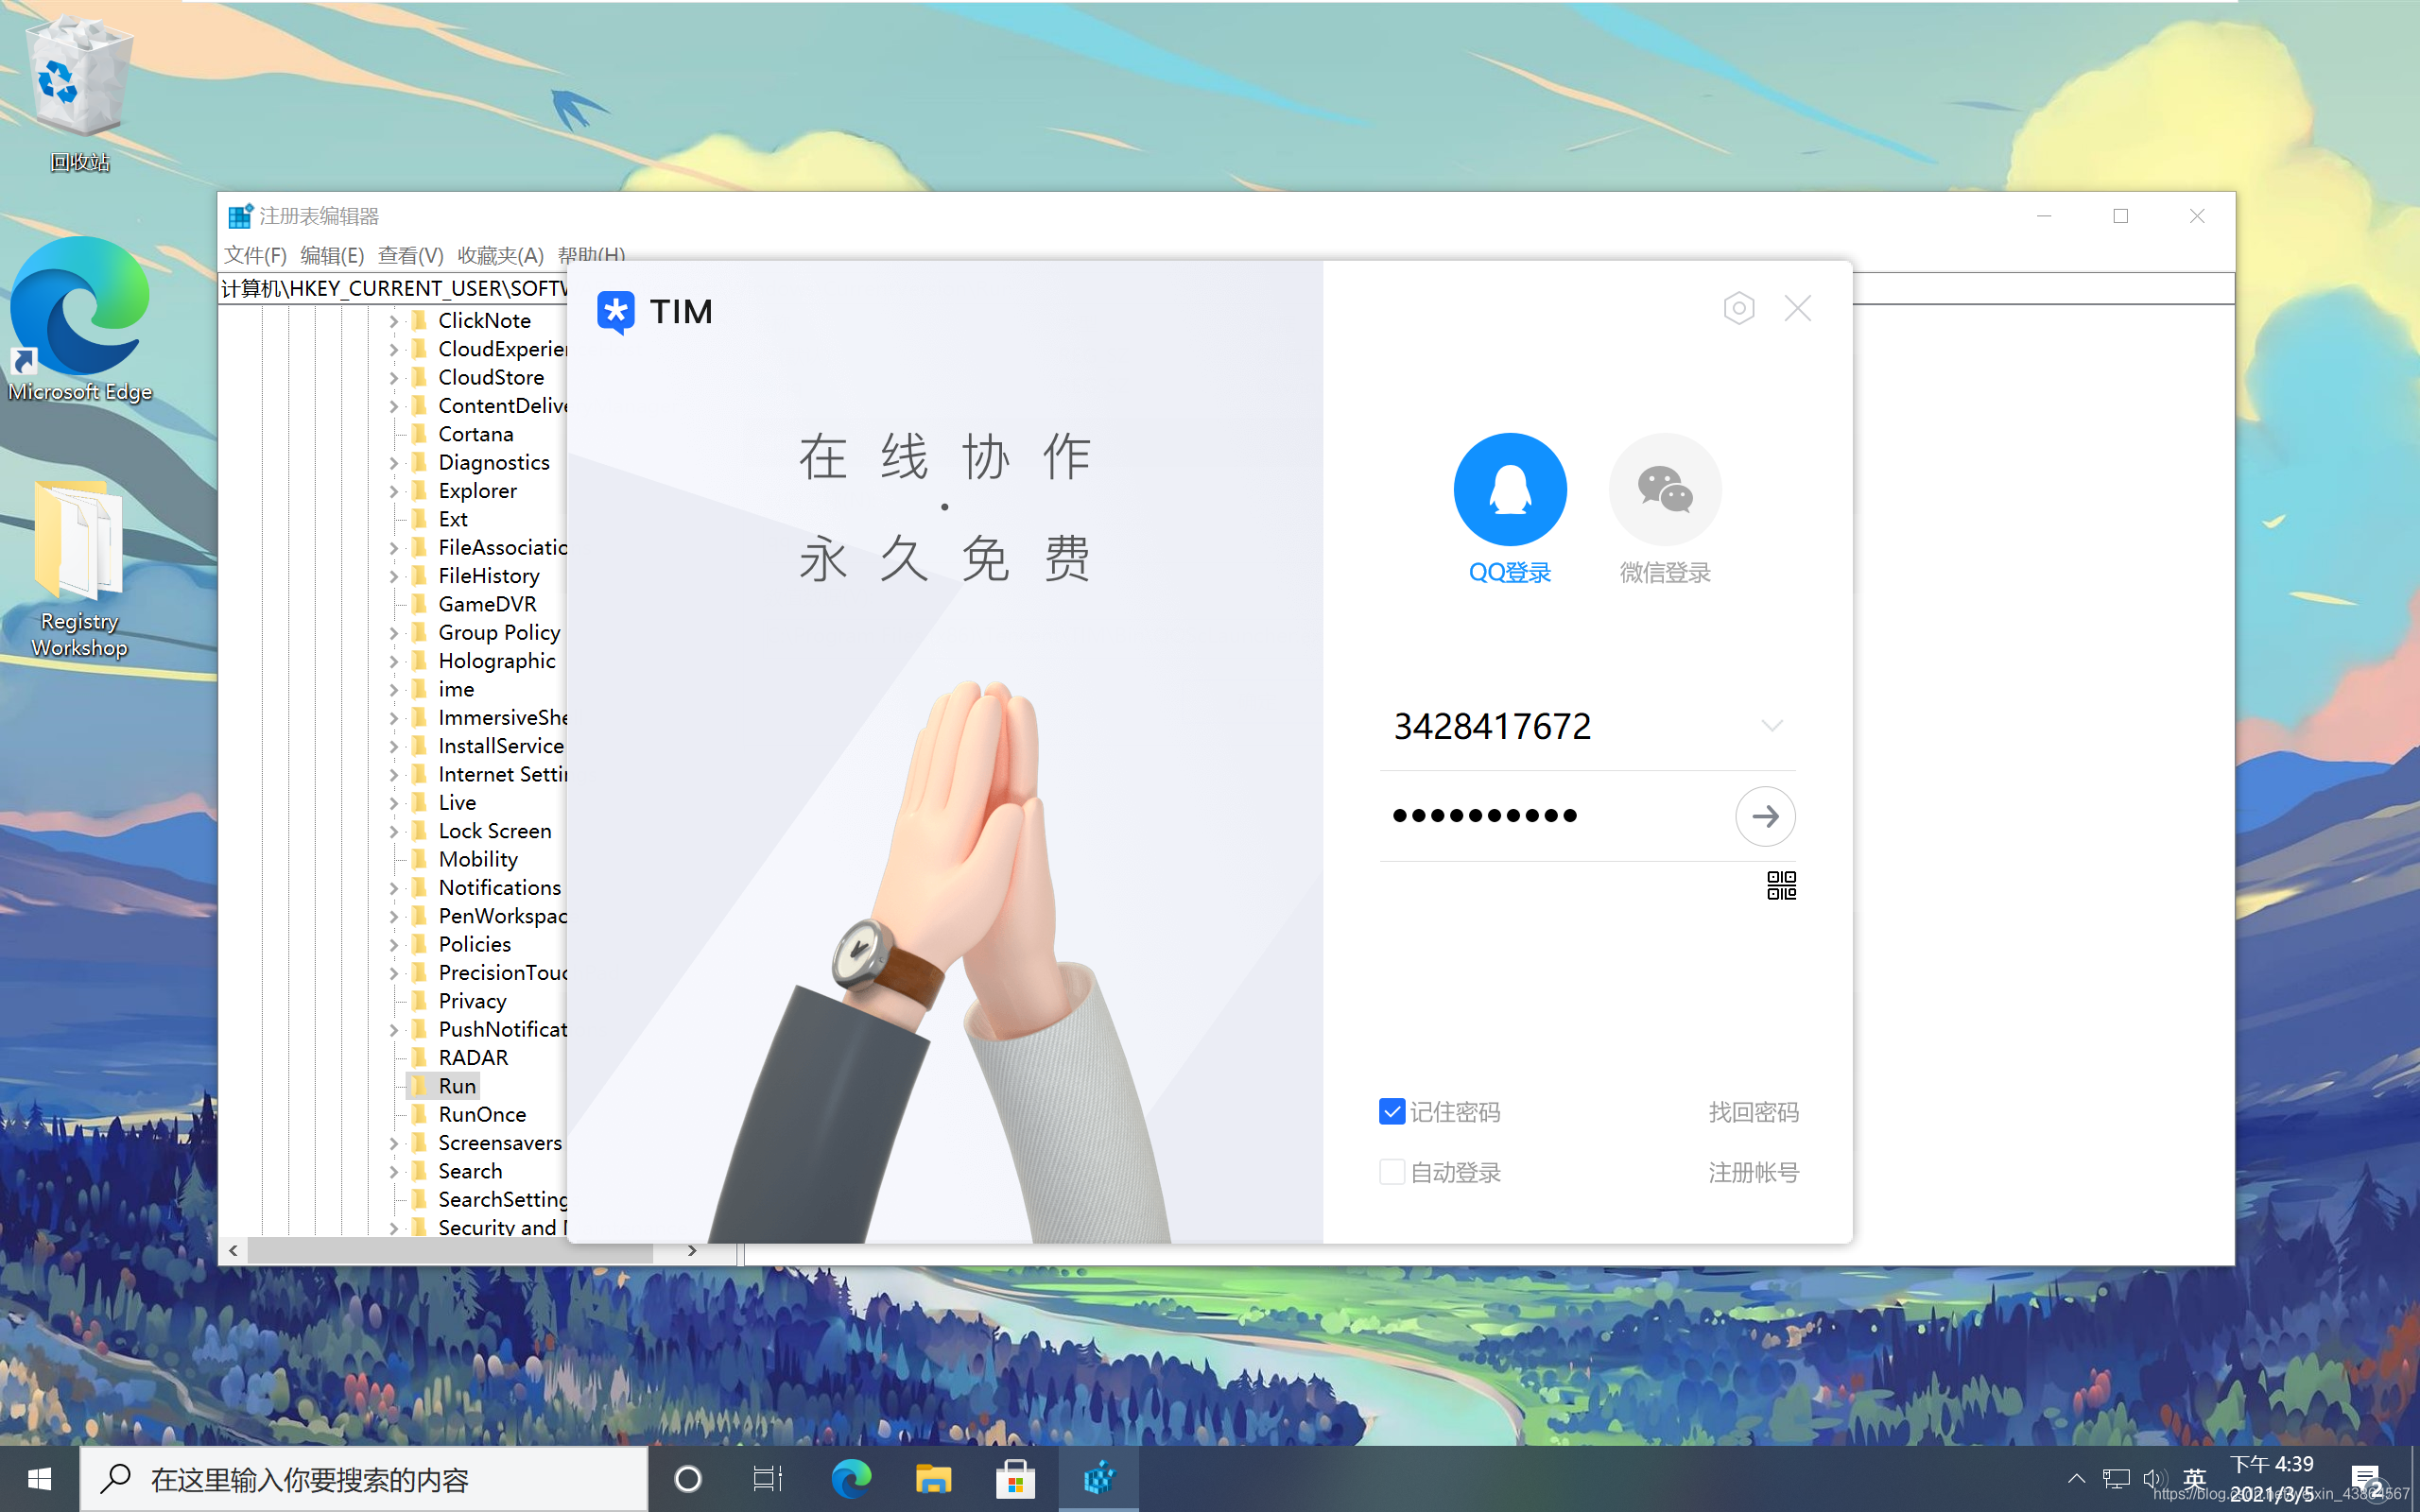This screenshot has height=1512, width=2420.
Task: Click the WeChat login label
Action: pos(1664,573)
